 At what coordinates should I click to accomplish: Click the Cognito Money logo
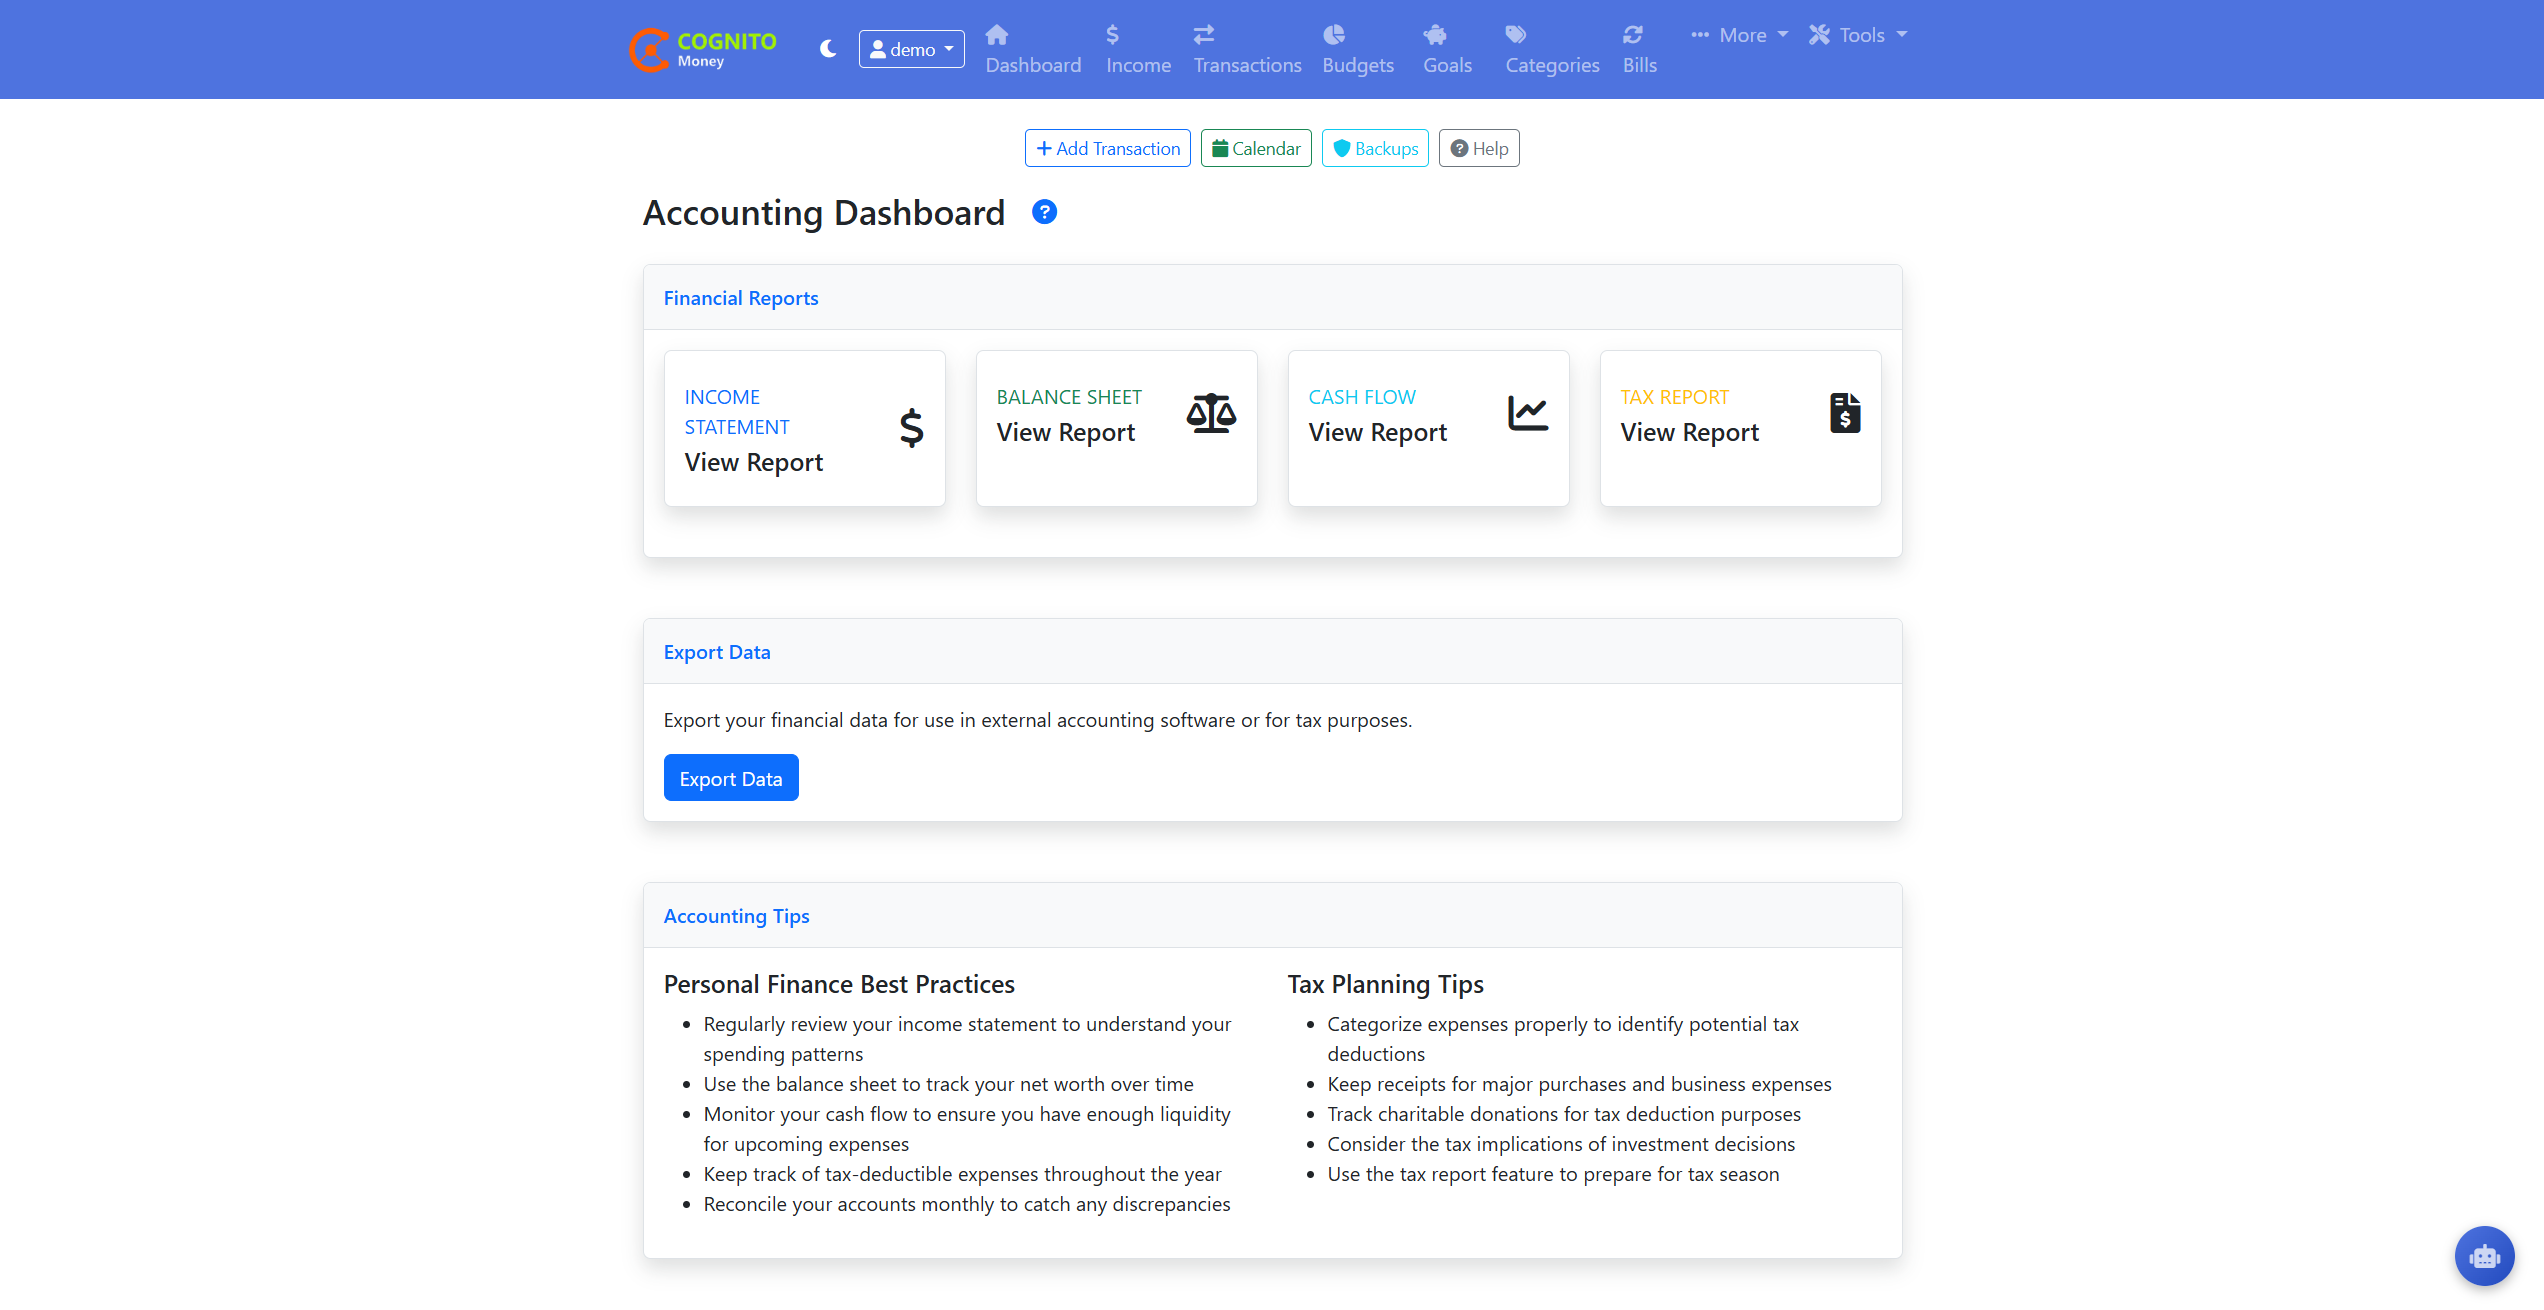tap(703, 49)
